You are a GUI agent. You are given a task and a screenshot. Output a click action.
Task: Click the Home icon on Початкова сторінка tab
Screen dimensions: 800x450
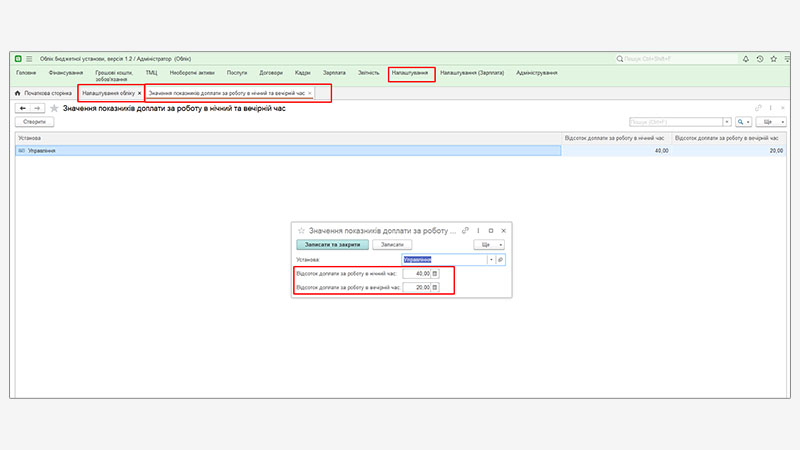tap(18, 93)
